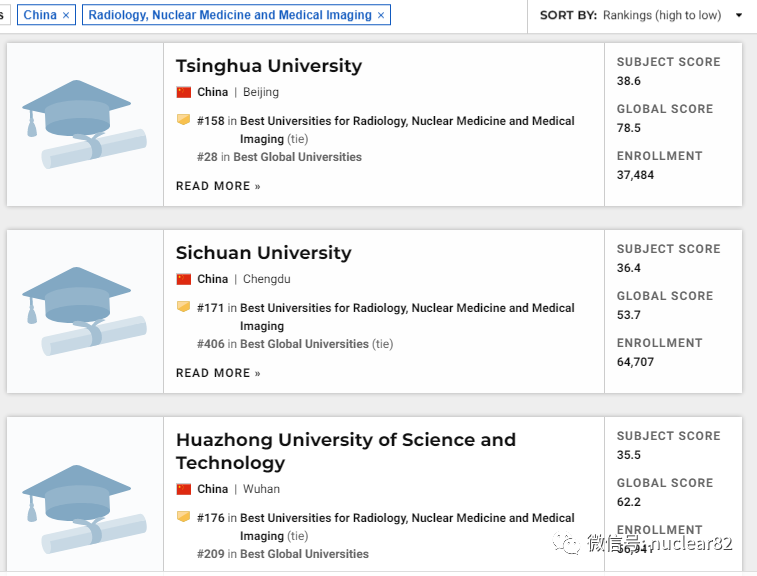Open Sichuan's #406 Best Global Universities link

coord(304,344)
